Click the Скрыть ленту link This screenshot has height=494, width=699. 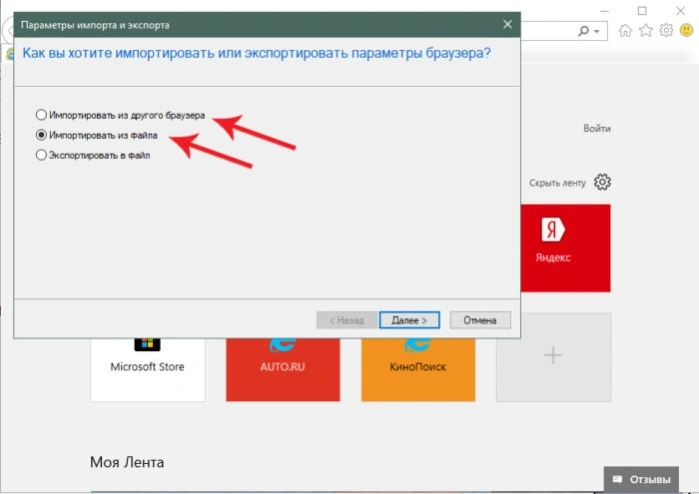coord(557,183)
